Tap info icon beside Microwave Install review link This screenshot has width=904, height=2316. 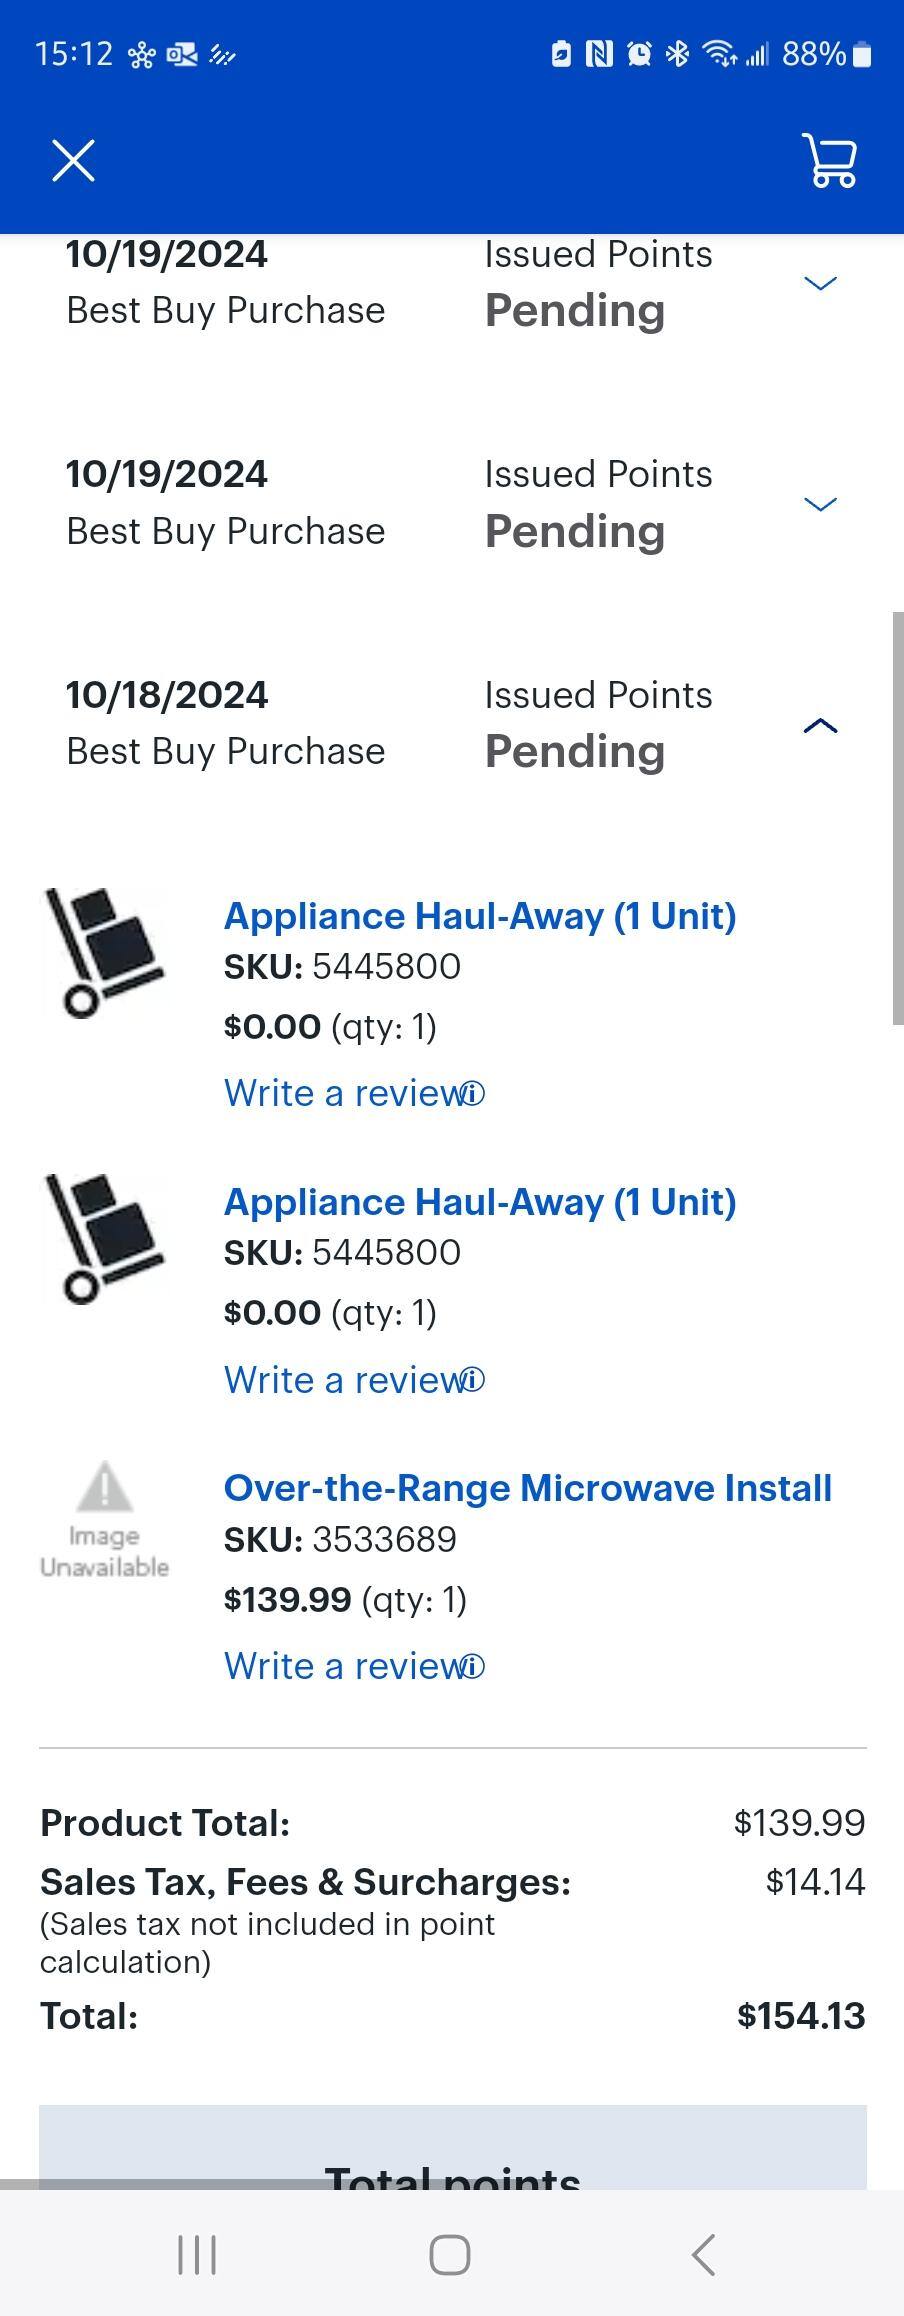[475, 1667]
